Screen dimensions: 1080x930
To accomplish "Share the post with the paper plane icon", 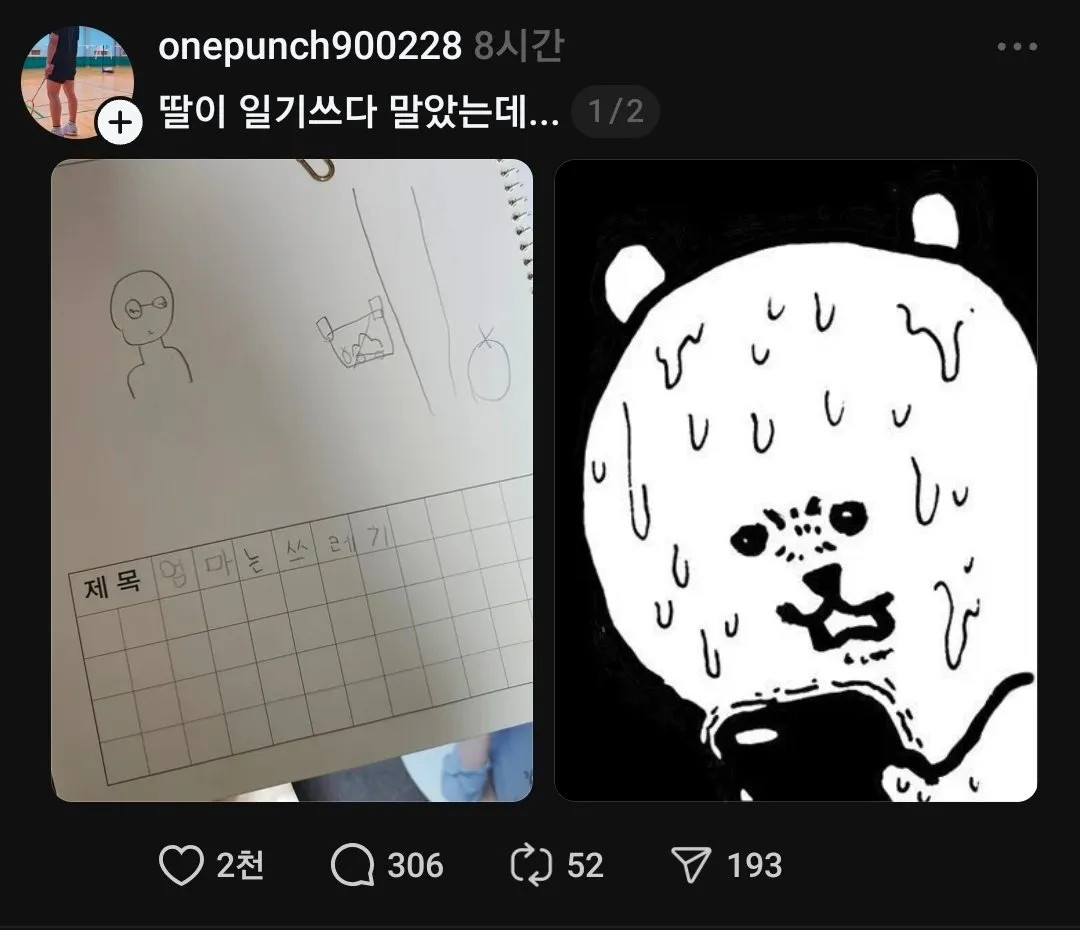I will click(x=691, y=865).
